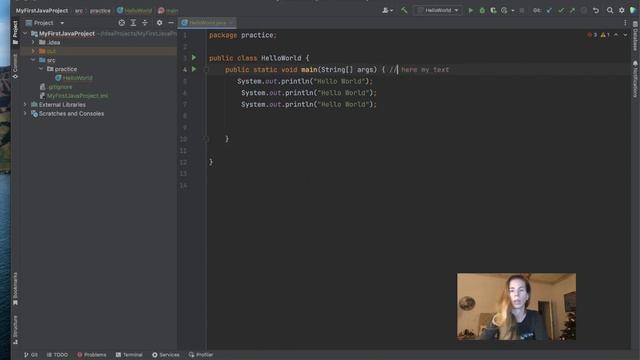
Task: Open the Profiler tool window tab
Action: tap(201, 355)
